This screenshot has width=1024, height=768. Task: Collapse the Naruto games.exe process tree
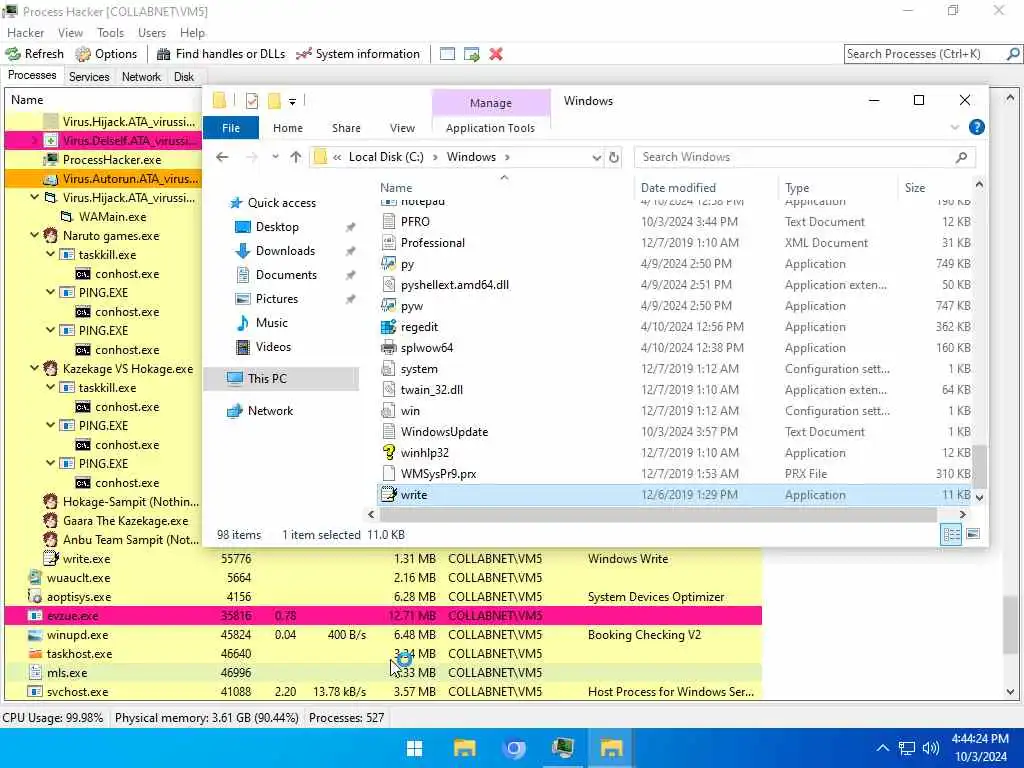35,235
